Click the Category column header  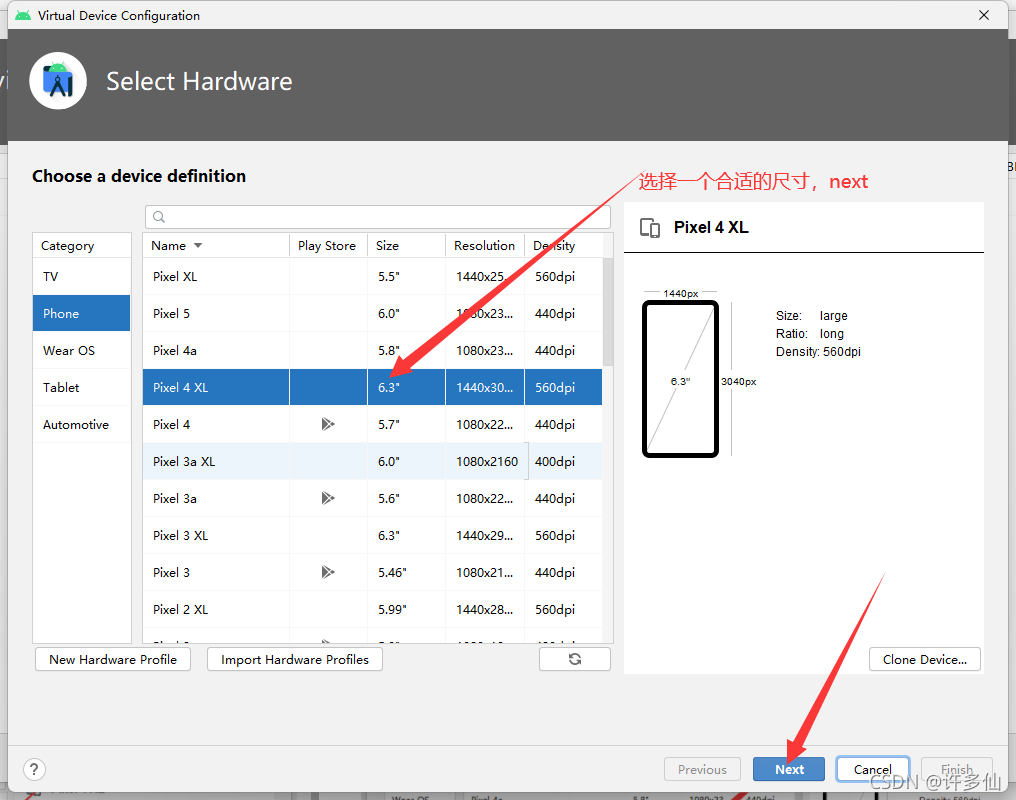pos(82,246)
